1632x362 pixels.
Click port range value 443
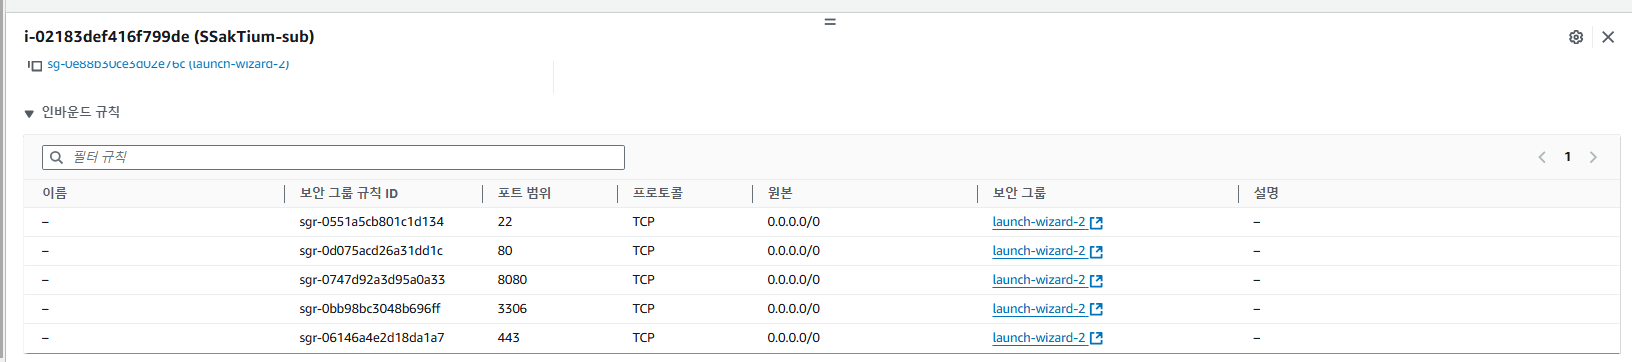coord(509,338)
